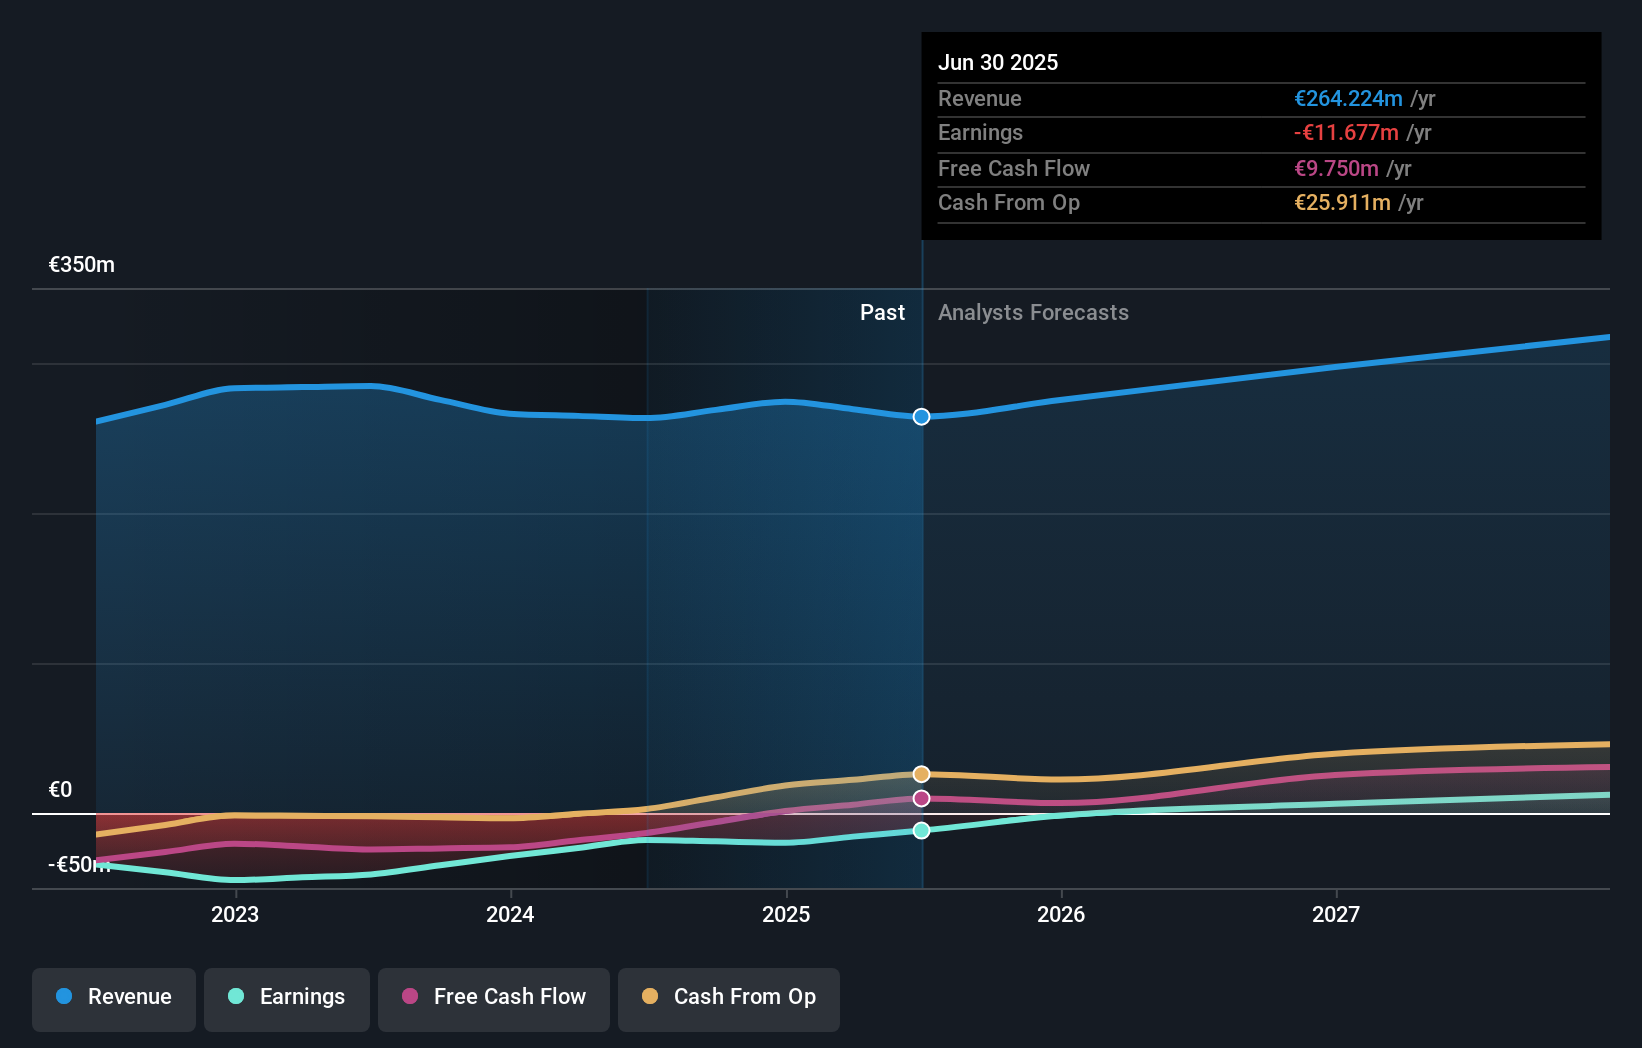This screenshot has height=1048, width=1642.
Task: Select the blue Revenue data point marker
Action: coord(921,417)
